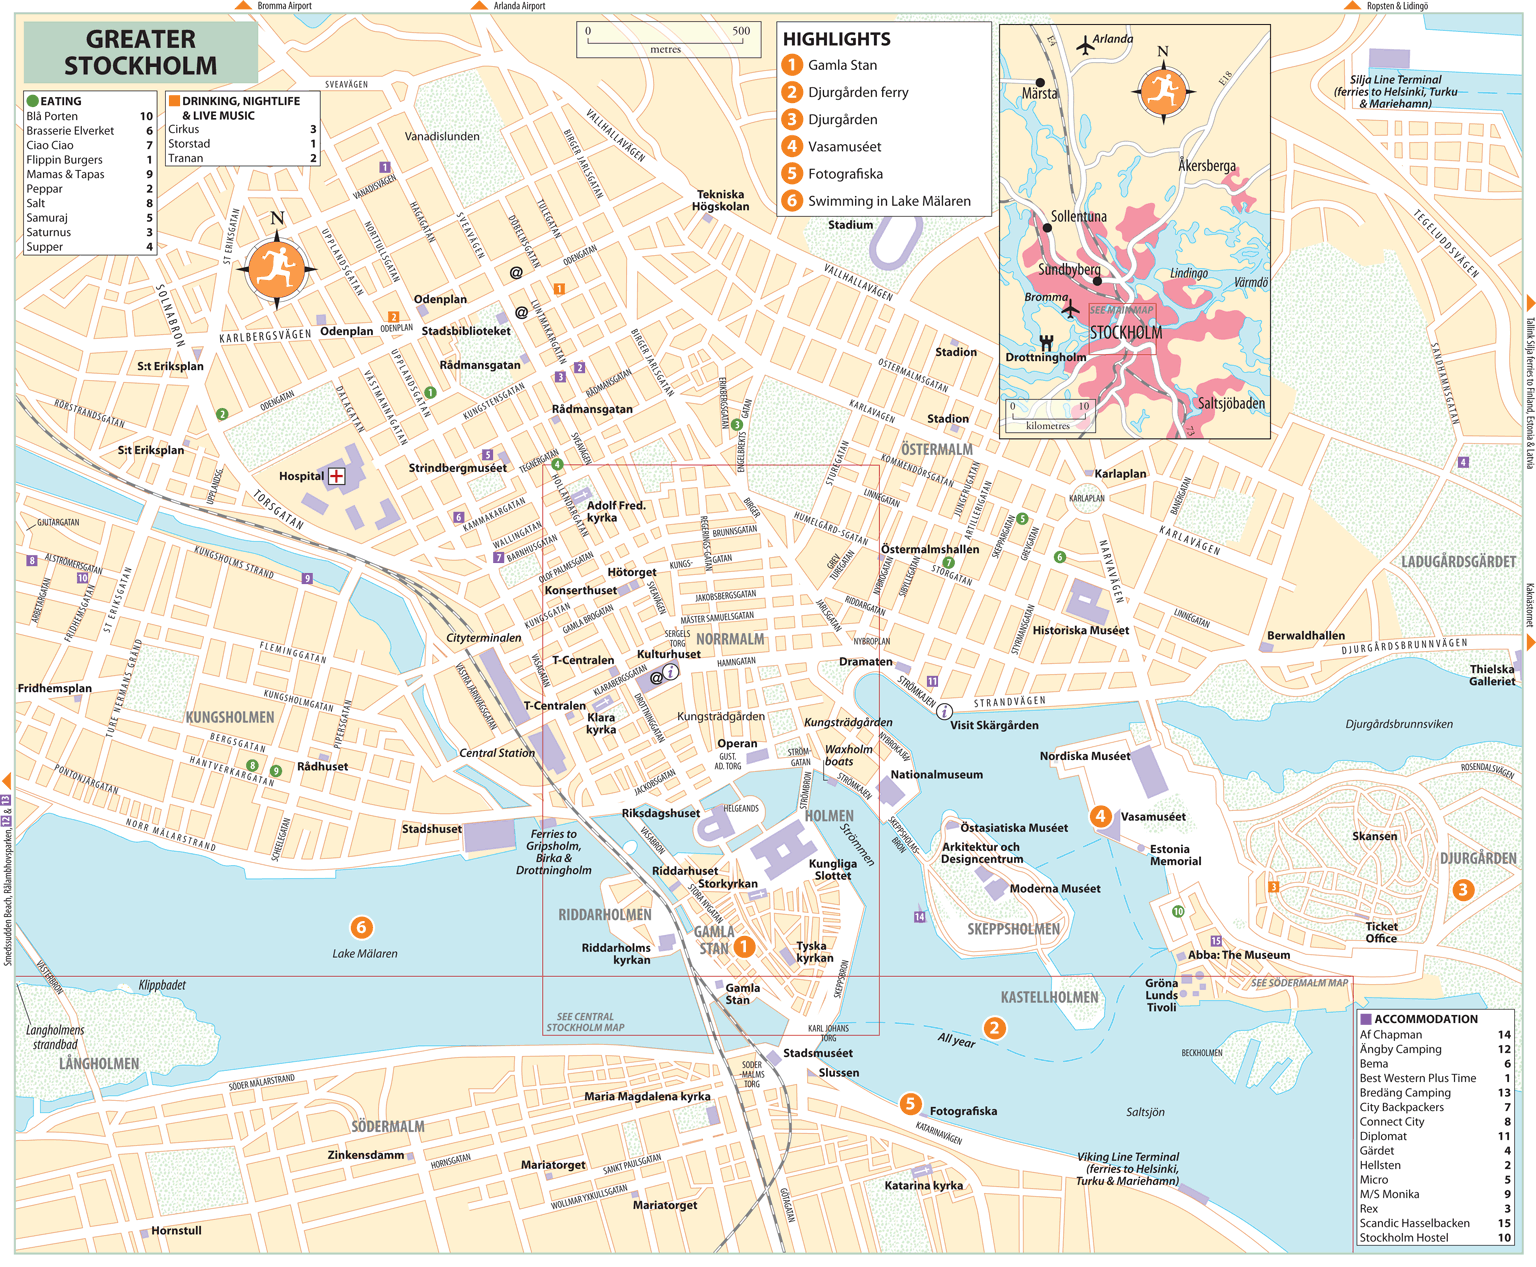Click green eating marker 3 on Engelbrektsgatan
The image size is (1536, 1267).
point(737,425)
